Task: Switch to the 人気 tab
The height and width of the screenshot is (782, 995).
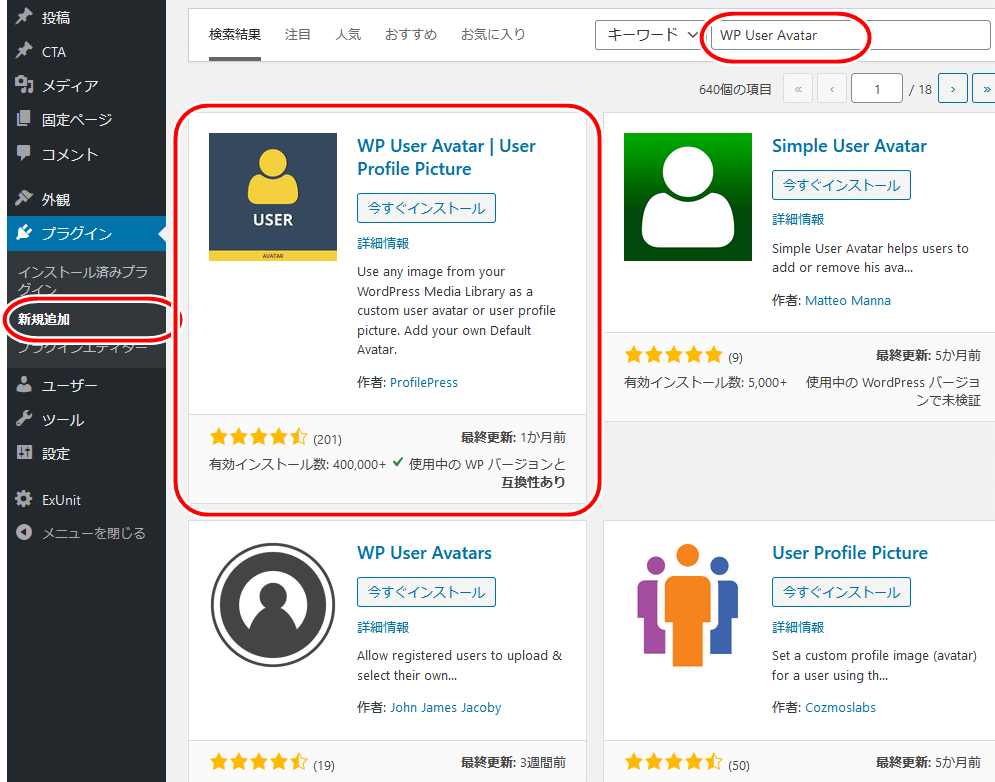Action: (348, 34)
